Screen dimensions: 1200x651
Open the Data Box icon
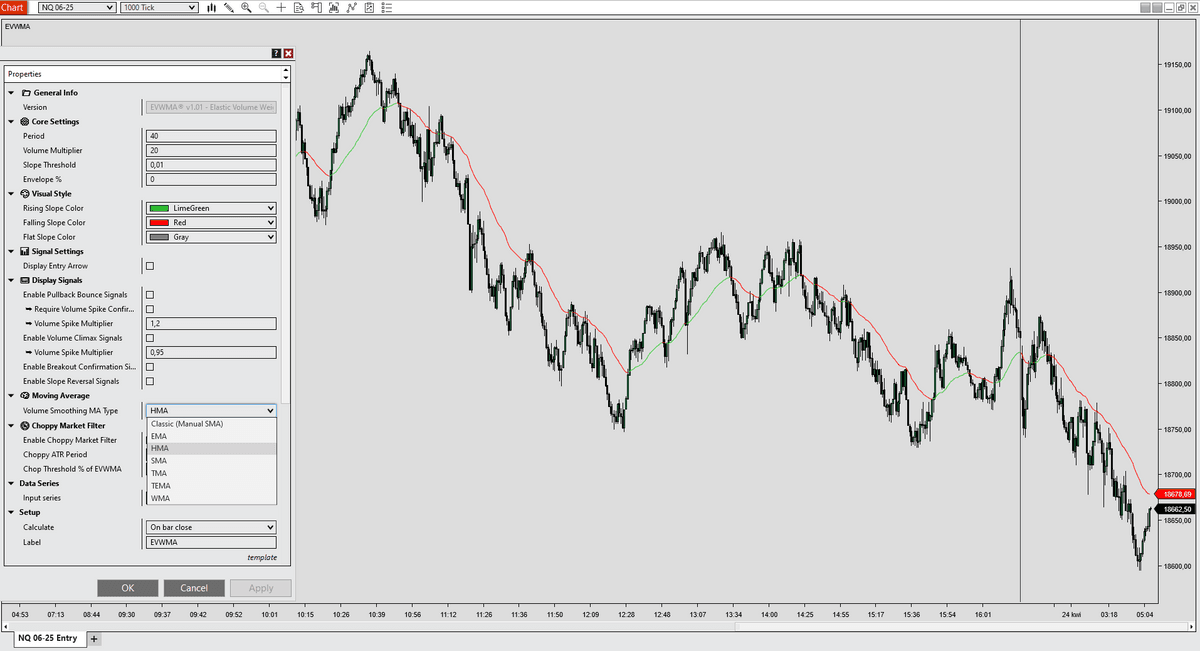click(x=299, y=8)
